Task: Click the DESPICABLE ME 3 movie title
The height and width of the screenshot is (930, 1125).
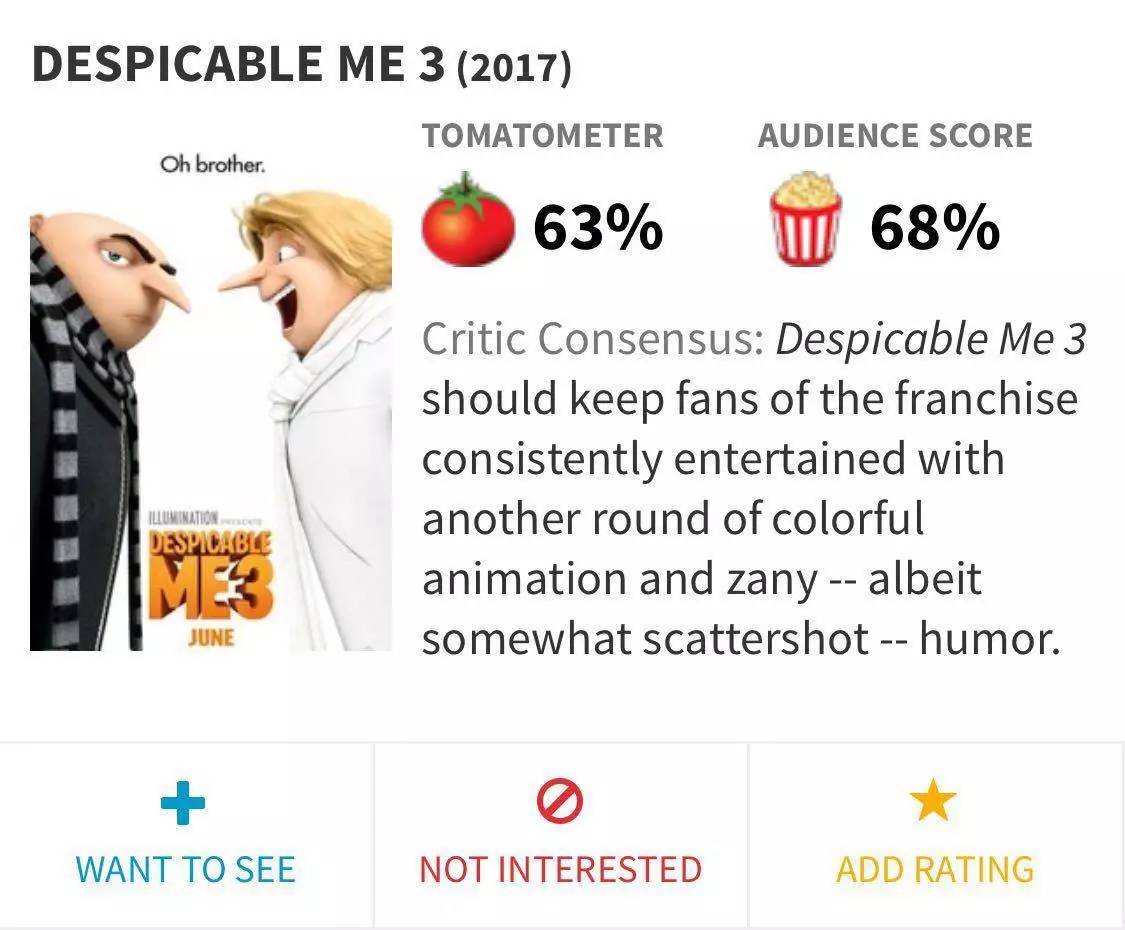Action: [240, 65]
